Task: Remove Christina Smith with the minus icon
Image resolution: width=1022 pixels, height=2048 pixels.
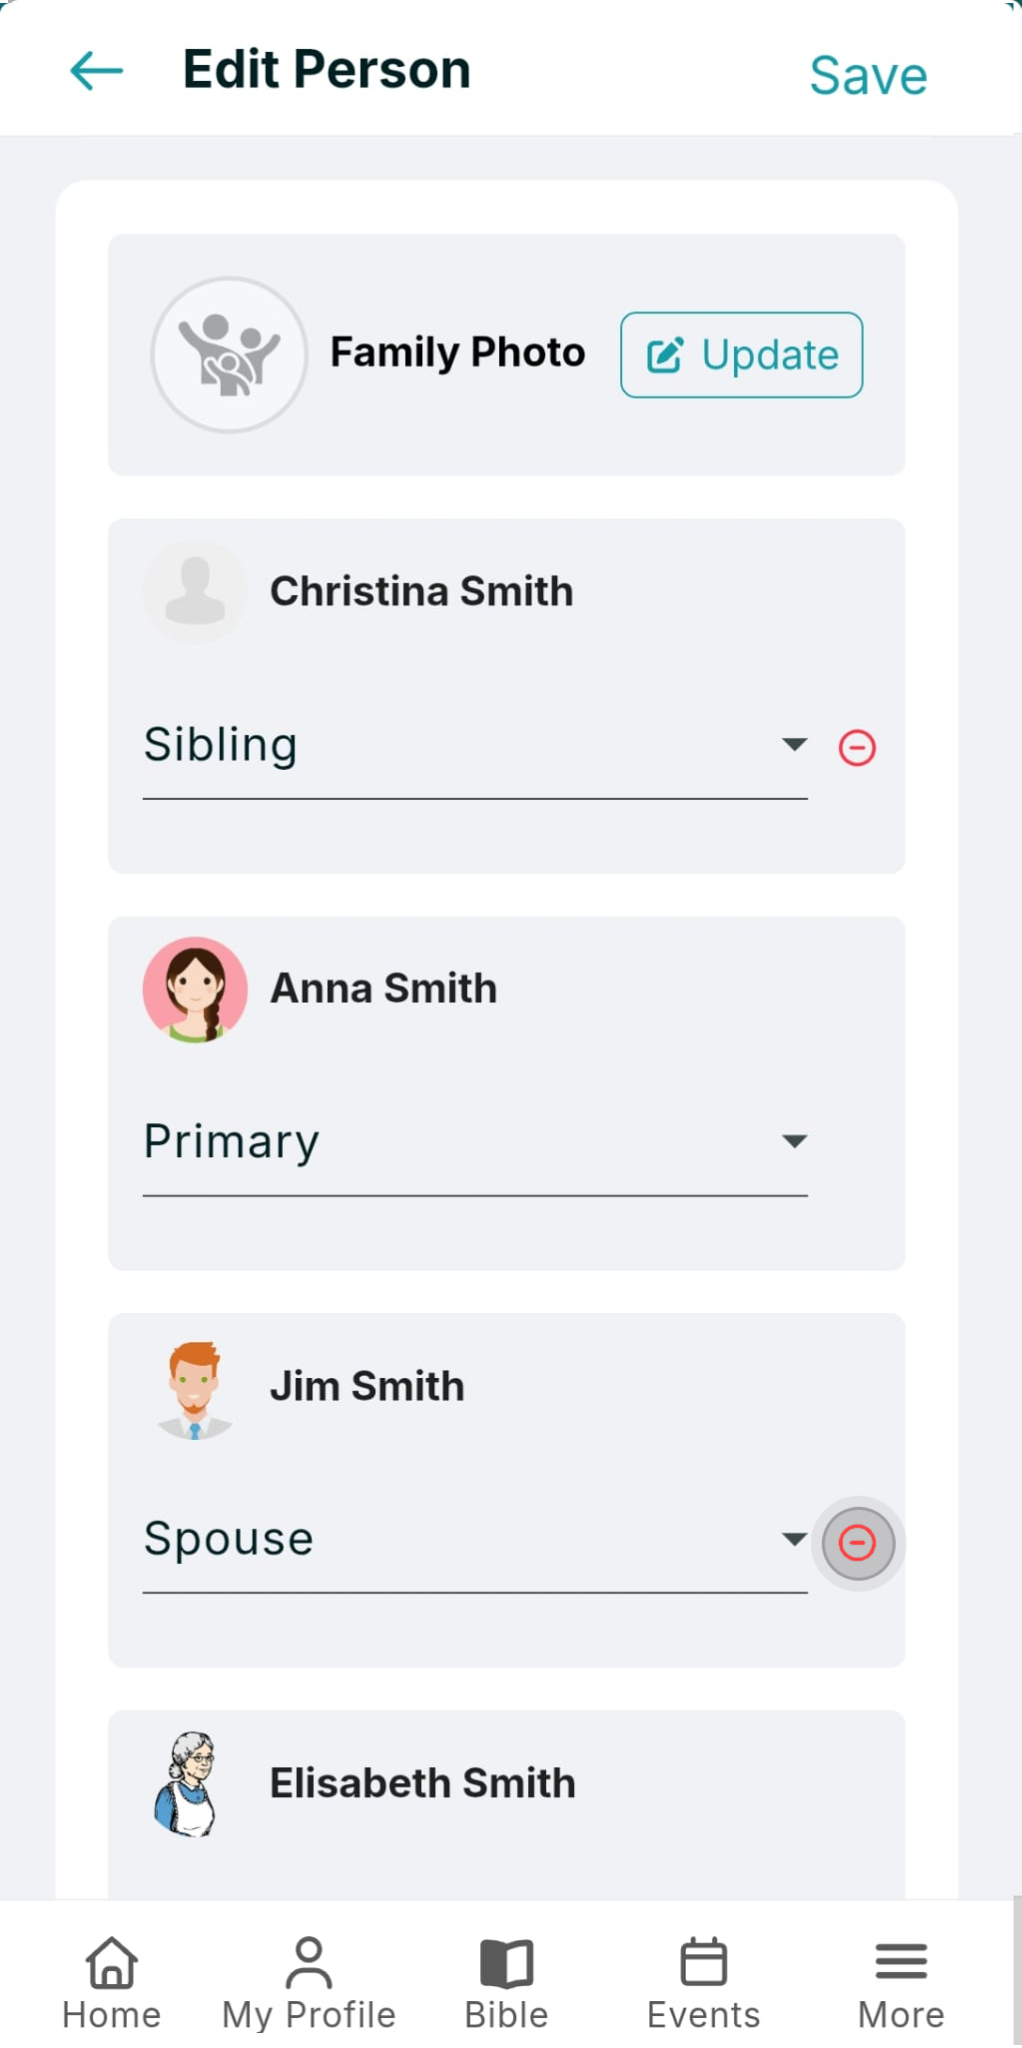Action: [x=857, y=747]
